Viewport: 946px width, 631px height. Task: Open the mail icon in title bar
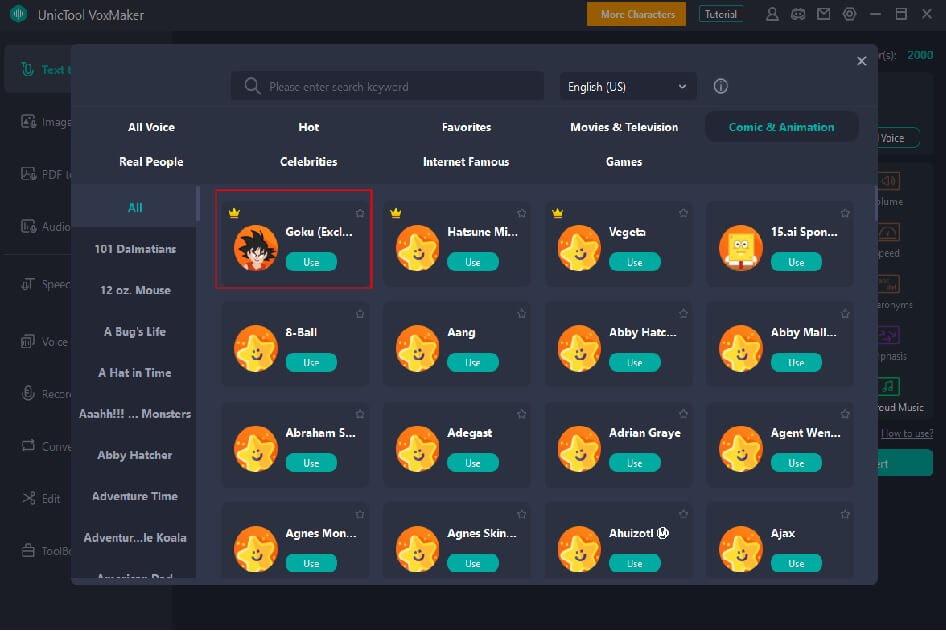click(x=824, y=14)
